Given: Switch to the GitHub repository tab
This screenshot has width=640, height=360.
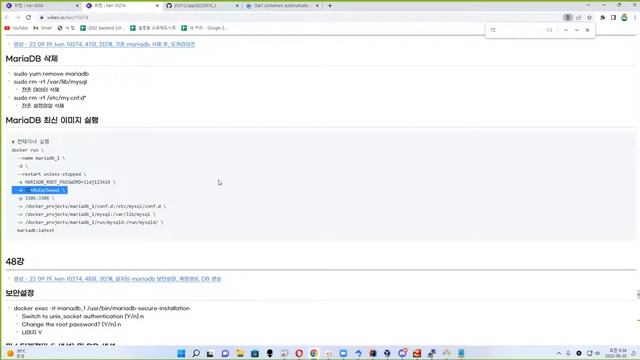Looking at the screenshot, I should (x=202, y=6).
